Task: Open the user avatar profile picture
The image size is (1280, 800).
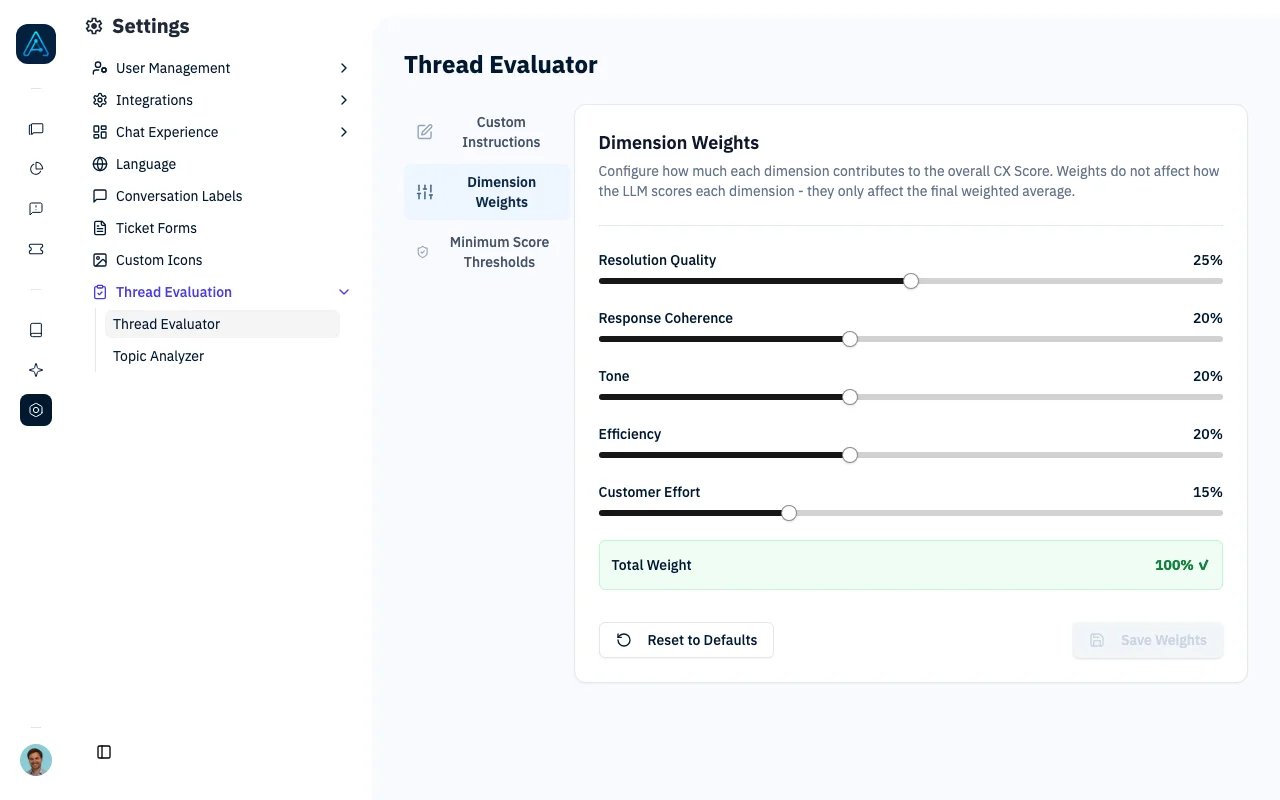Action: 36,760
